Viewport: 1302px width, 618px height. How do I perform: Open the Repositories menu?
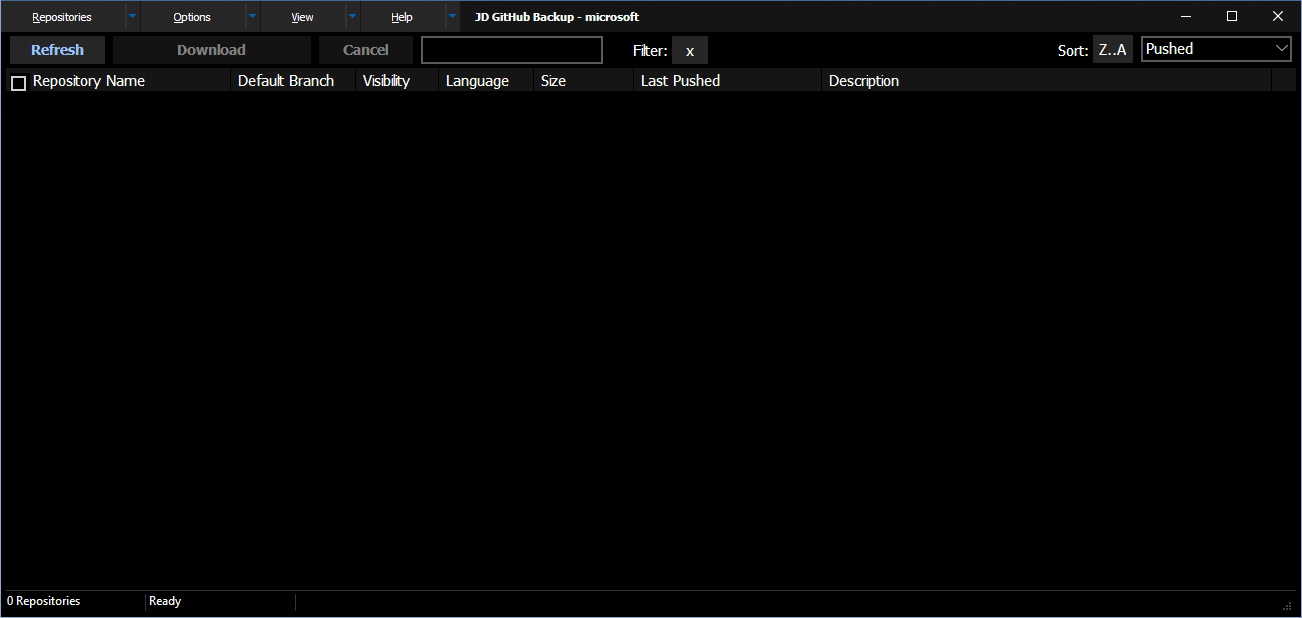(x=62, y=17)
